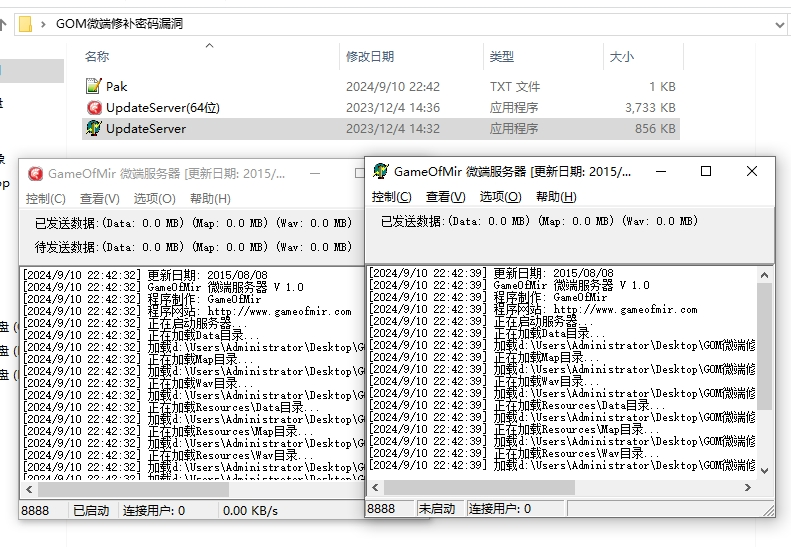Open 查看(V) menu in the front window
This screenshot has height=547, width=791.
(445, 196)
